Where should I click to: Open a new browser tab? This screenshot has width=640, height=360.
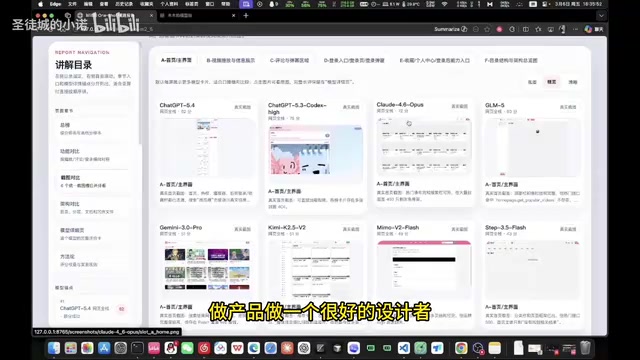tap(246, 16)
